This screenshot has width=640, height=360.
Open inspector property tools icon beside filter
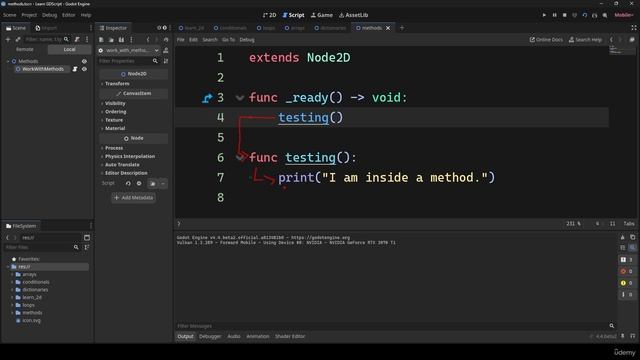point(166,61)
